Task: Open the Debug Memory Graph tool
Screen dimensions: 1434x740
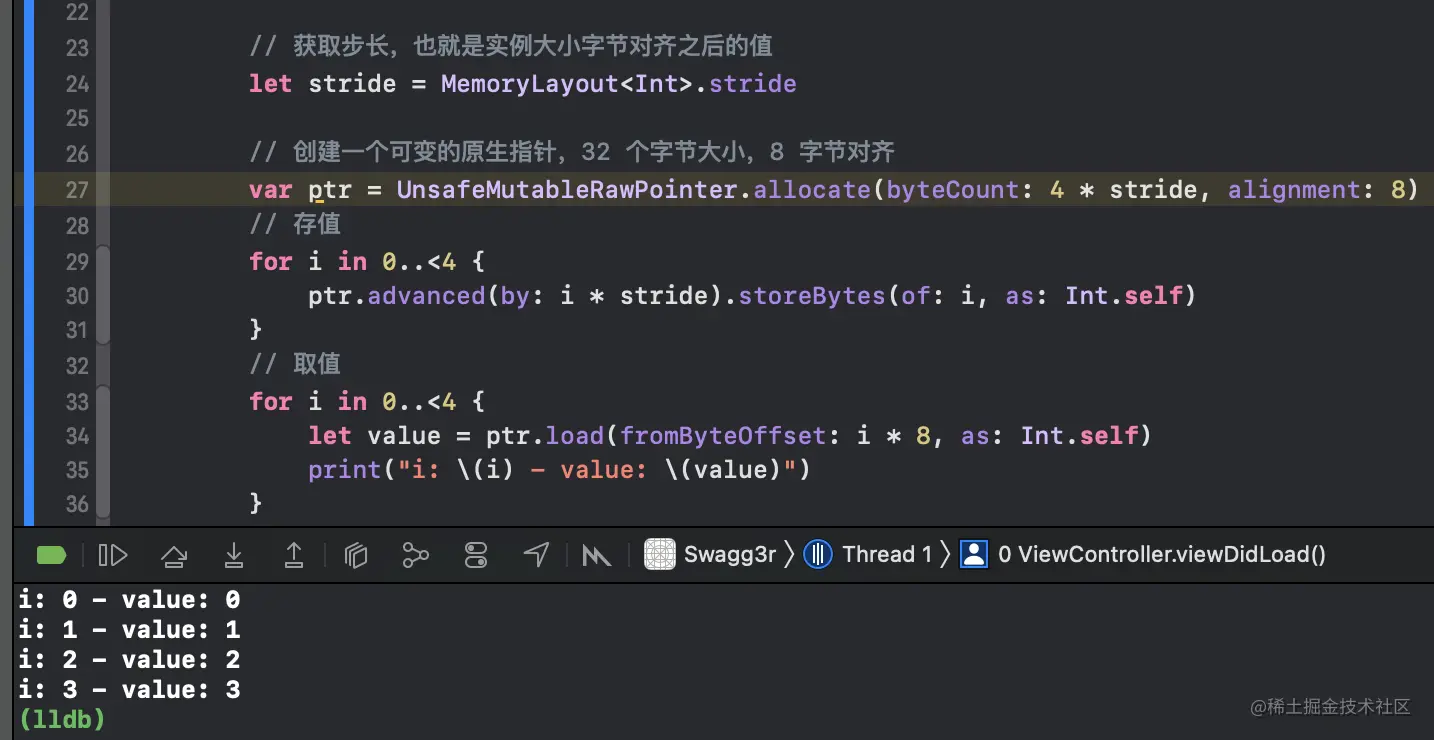Action: [416, 555]
